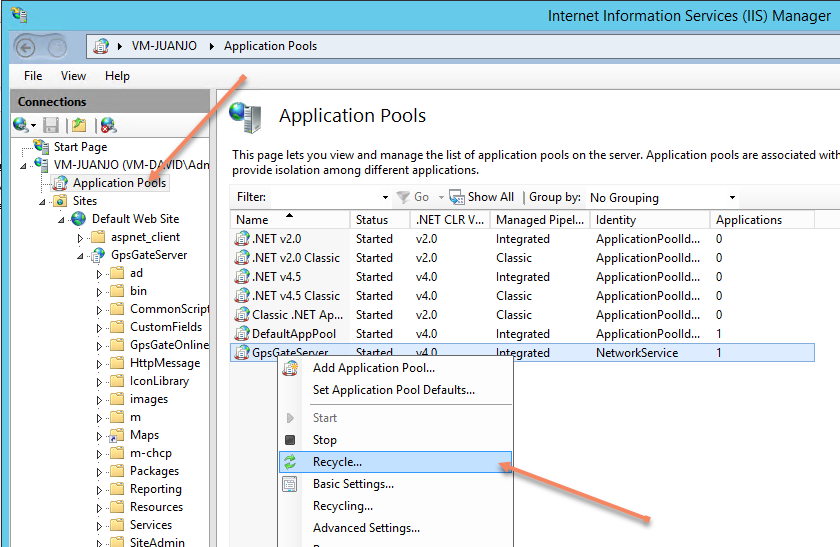Click the Sites folder icon
The height and width of the screenshot is (547, 840).
(61, 201)
